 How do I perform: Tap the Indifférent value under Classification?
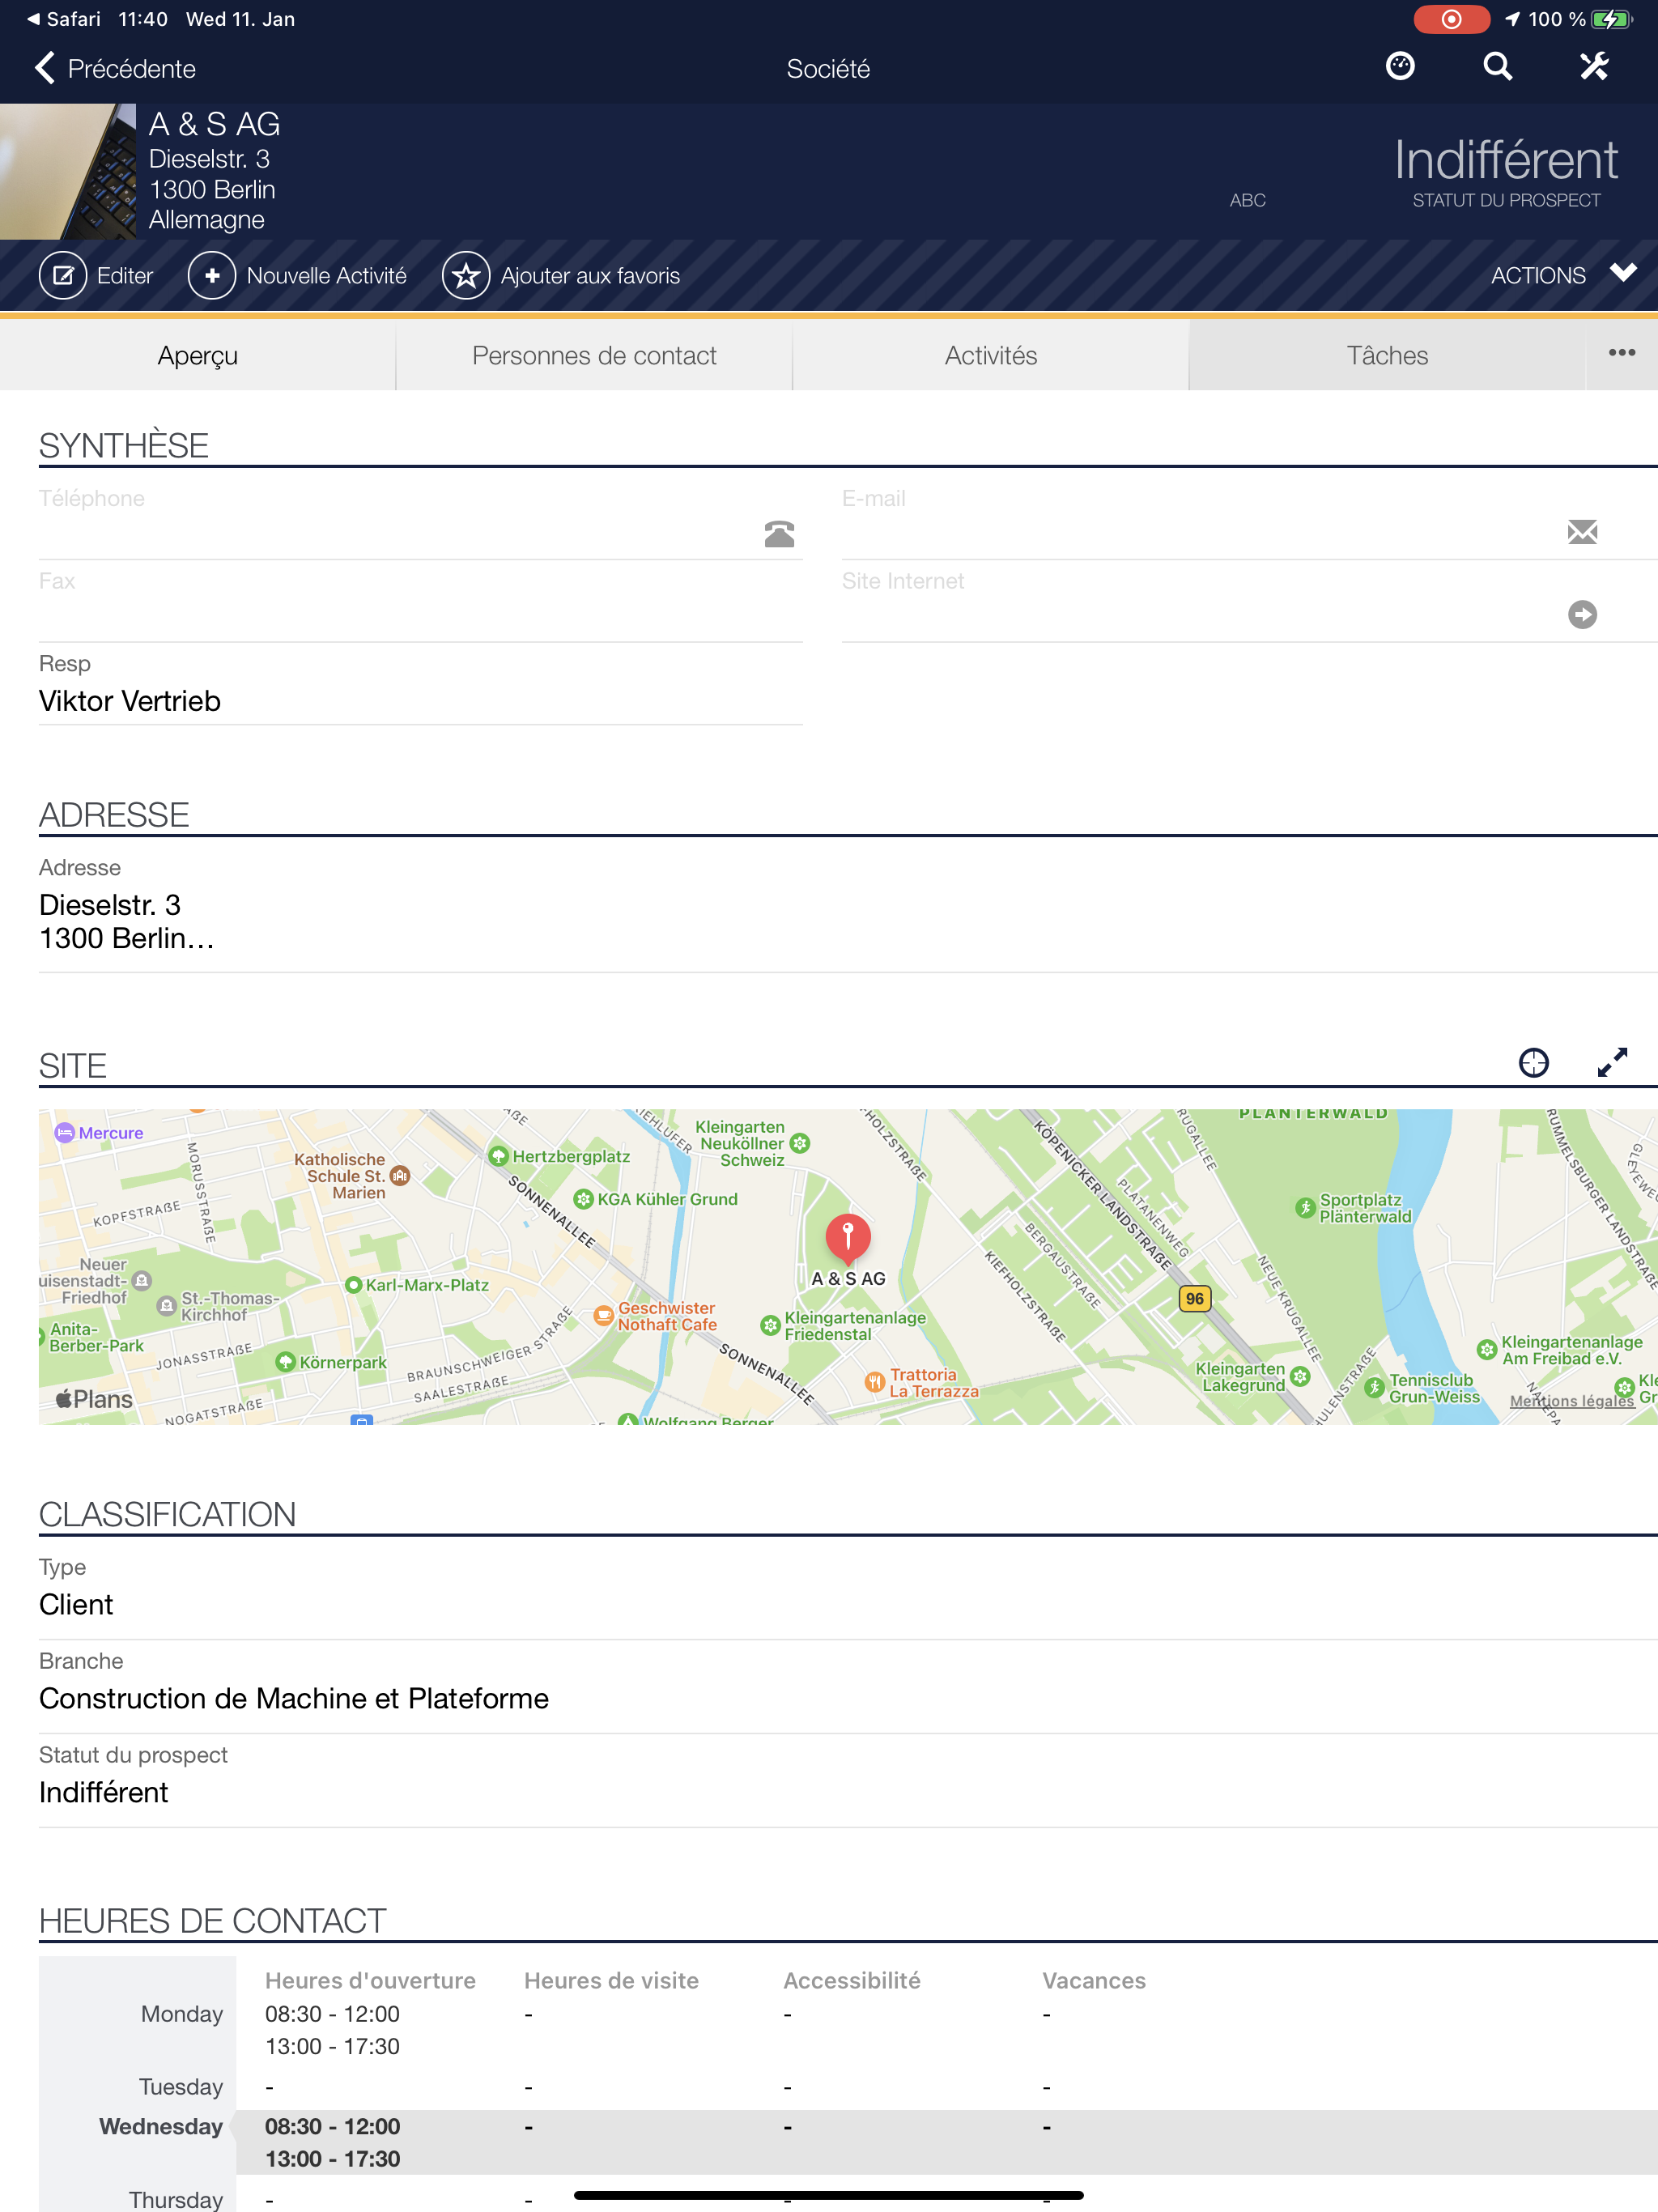click(104, 1793)
